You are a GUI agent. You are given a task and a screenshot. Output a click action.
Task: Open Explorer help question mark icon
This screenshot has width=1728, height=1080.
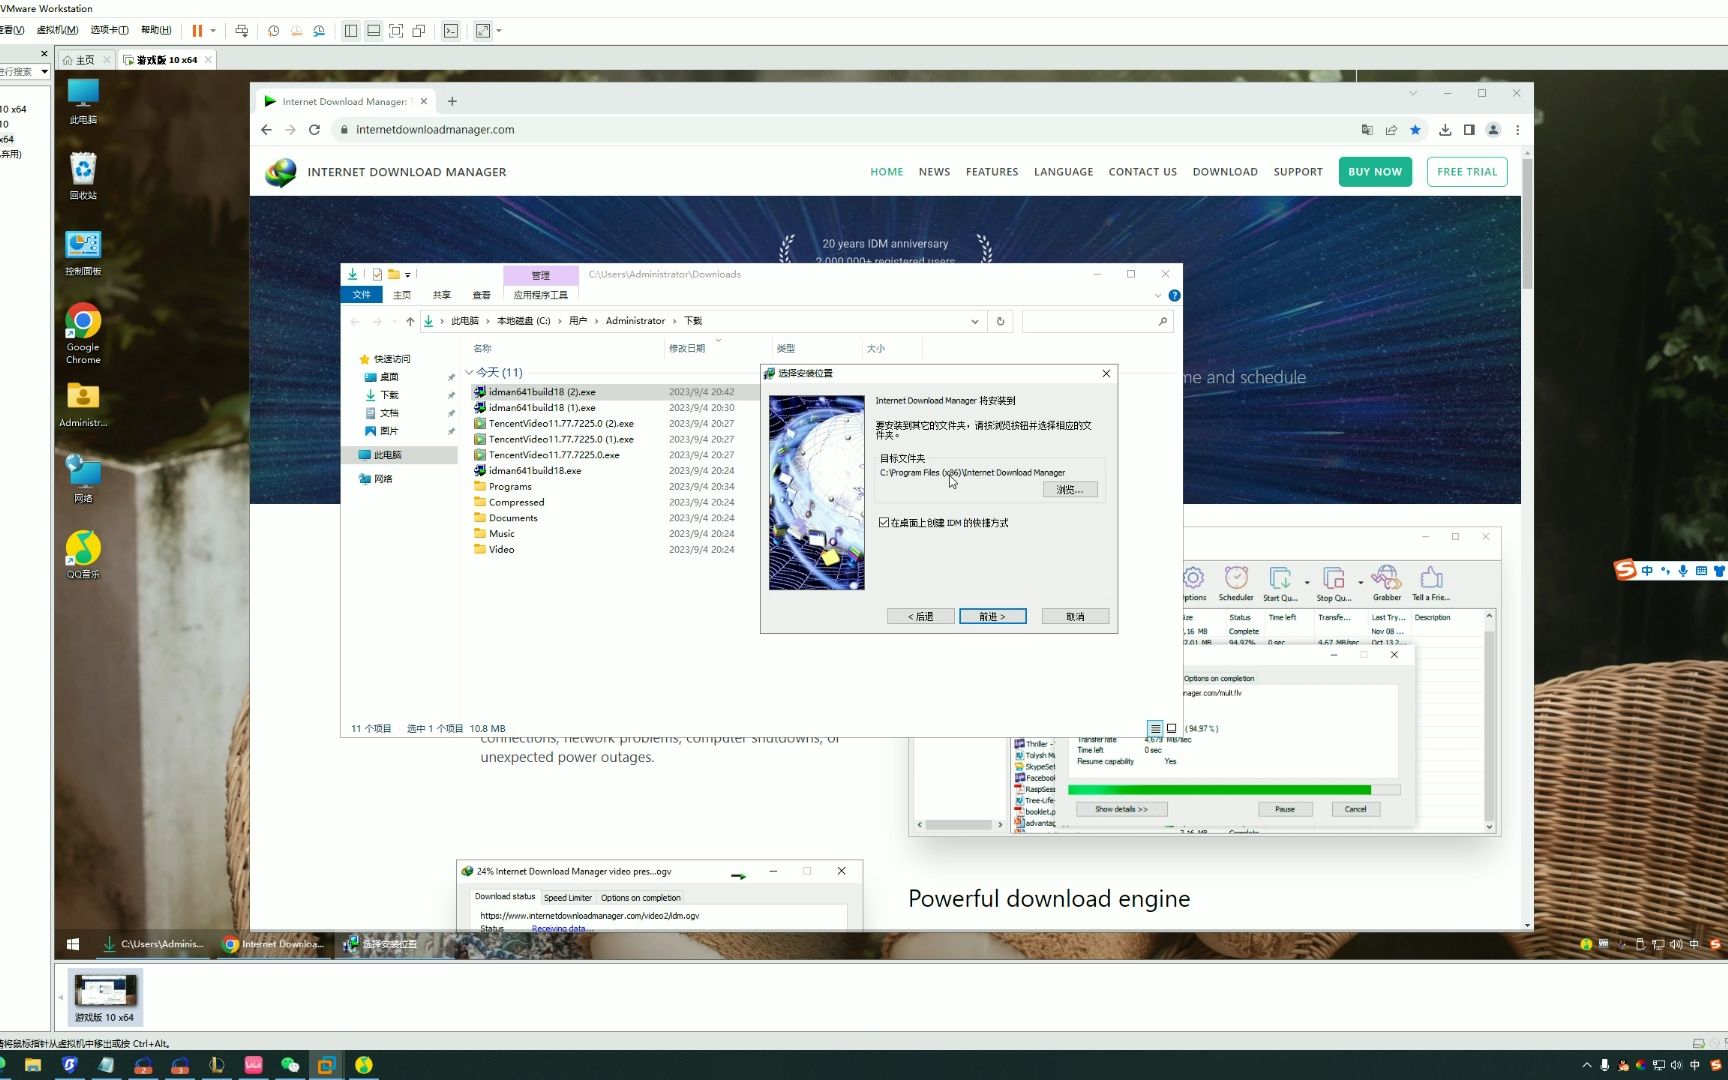pyautogui.click(x=1174, y=296)
